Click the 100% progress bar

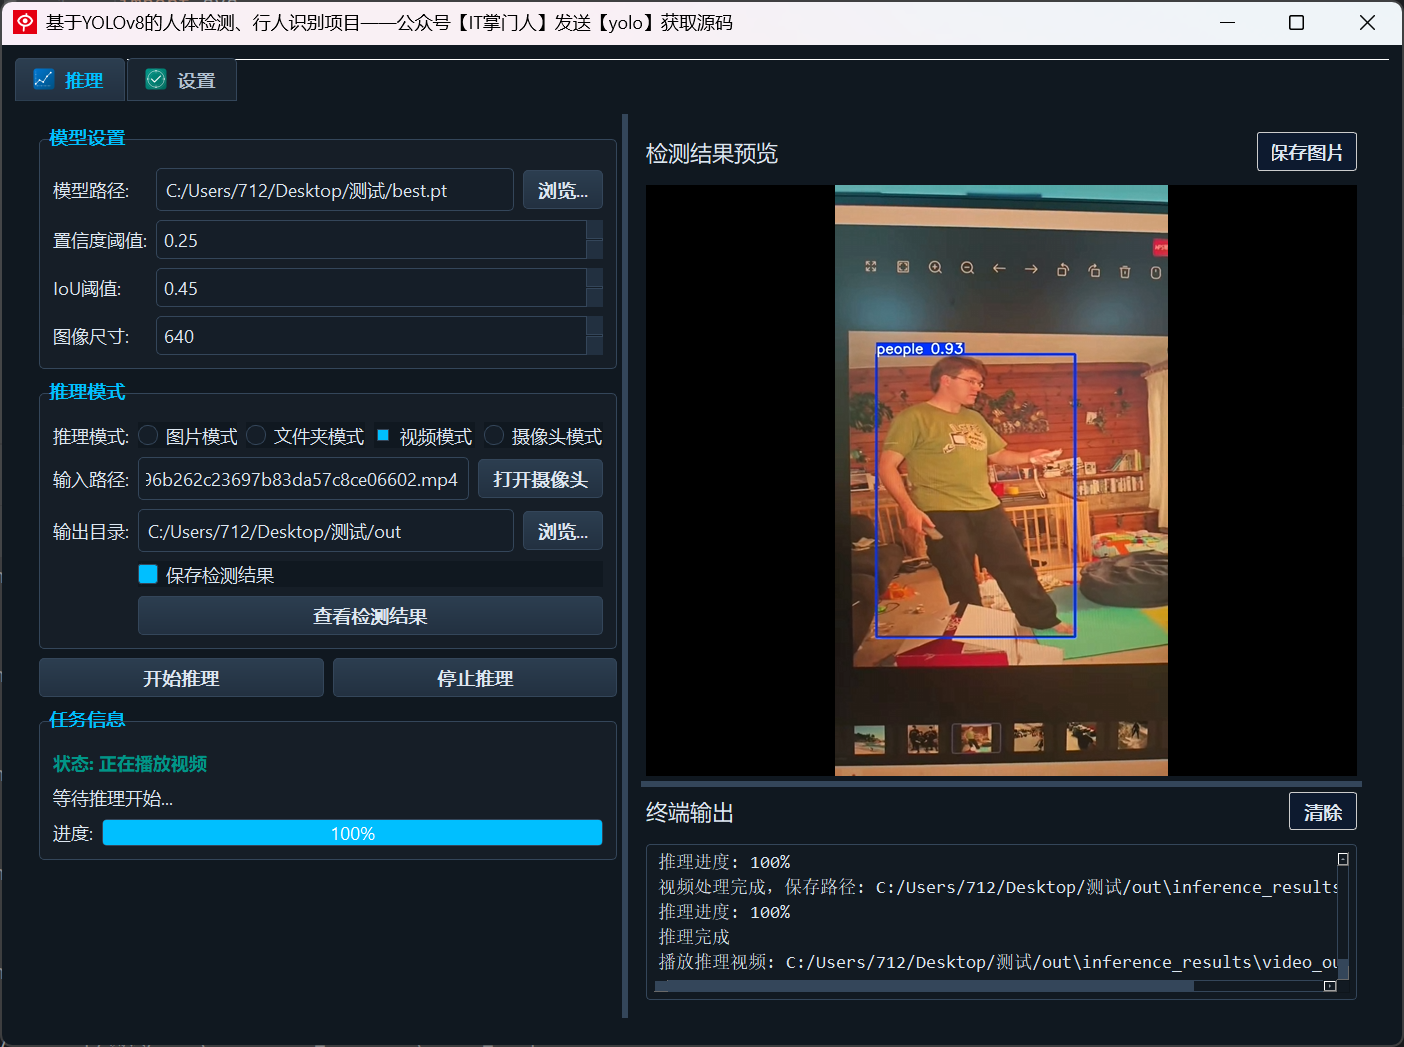352,833
